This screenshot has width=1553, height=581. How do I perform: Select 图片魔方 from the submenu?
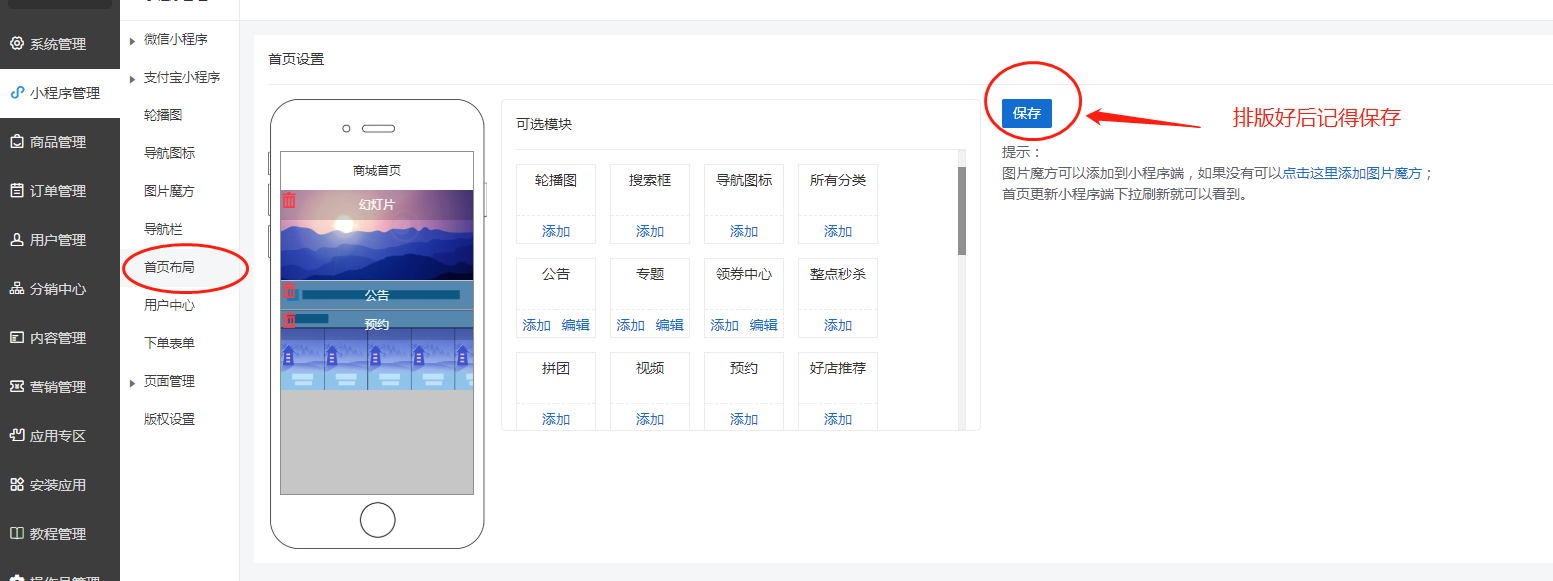[x=169, y=191]
